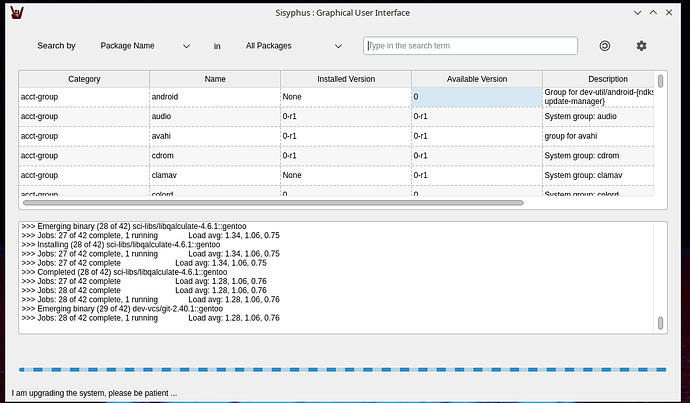Sort by the Category column header

[84, 79]
